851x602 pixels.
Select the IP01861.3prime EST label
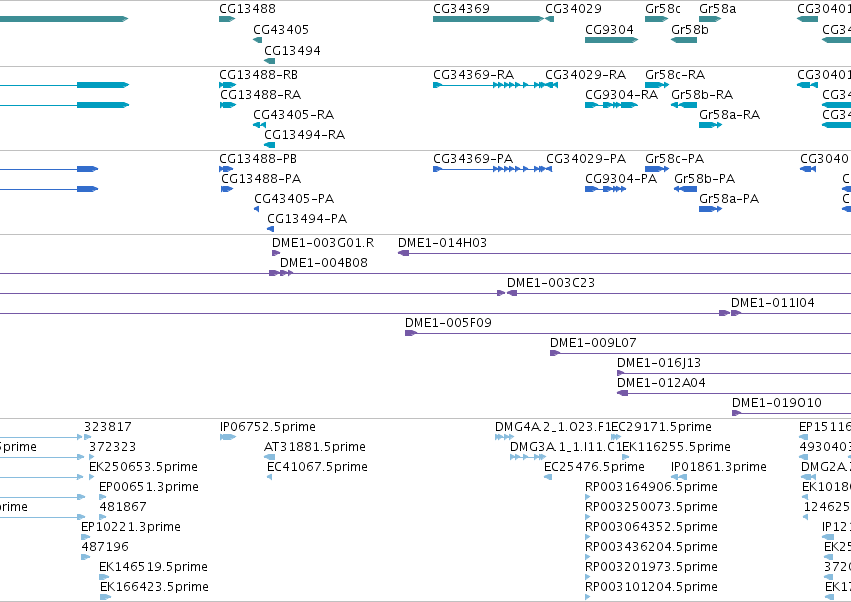point(719,467)
